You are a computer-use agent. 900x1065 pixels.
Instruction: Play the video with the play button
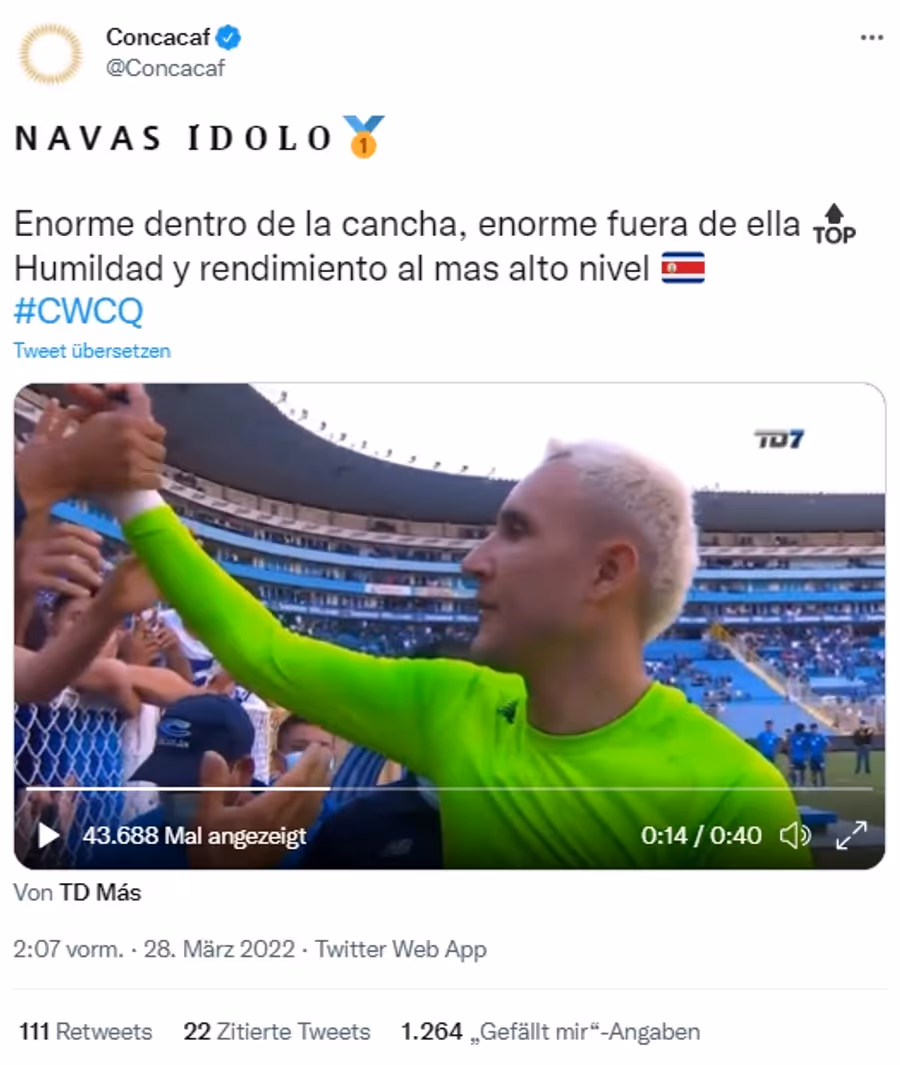coord(48,835)
